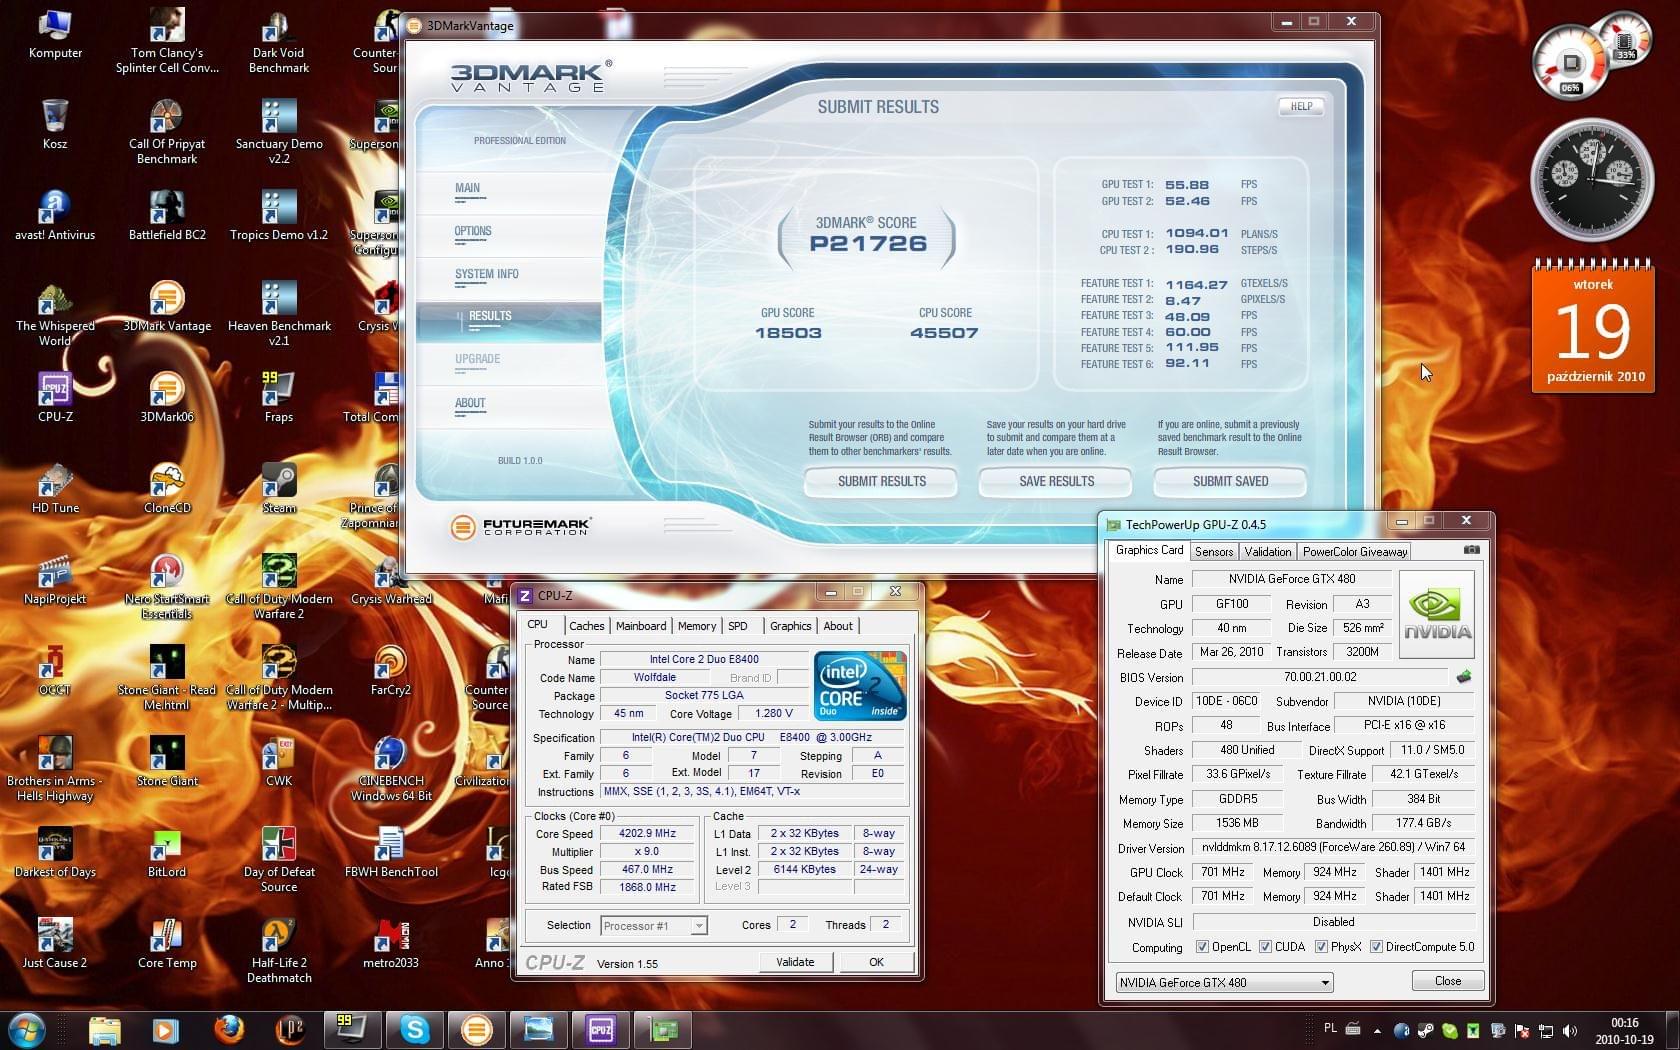Open Just Cause 2 desktop icon
The height and width of the screenshot is (1050, 1680).
coord(55,944)
